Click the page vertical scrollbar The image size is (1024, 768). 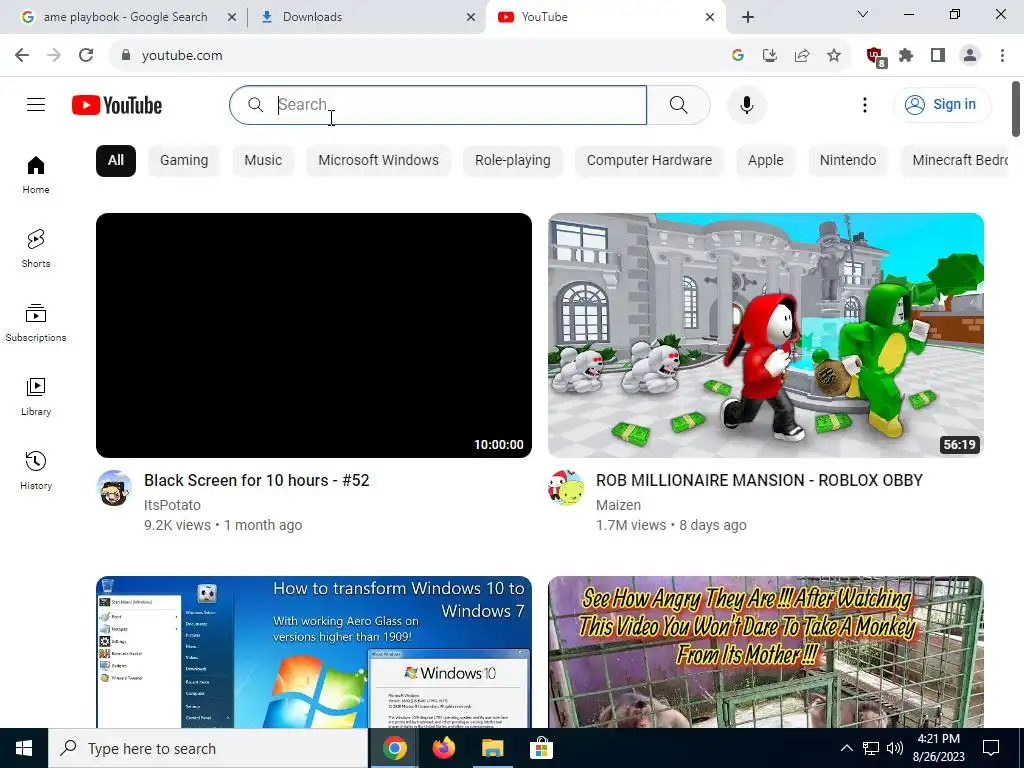[x=1016, y=108]
